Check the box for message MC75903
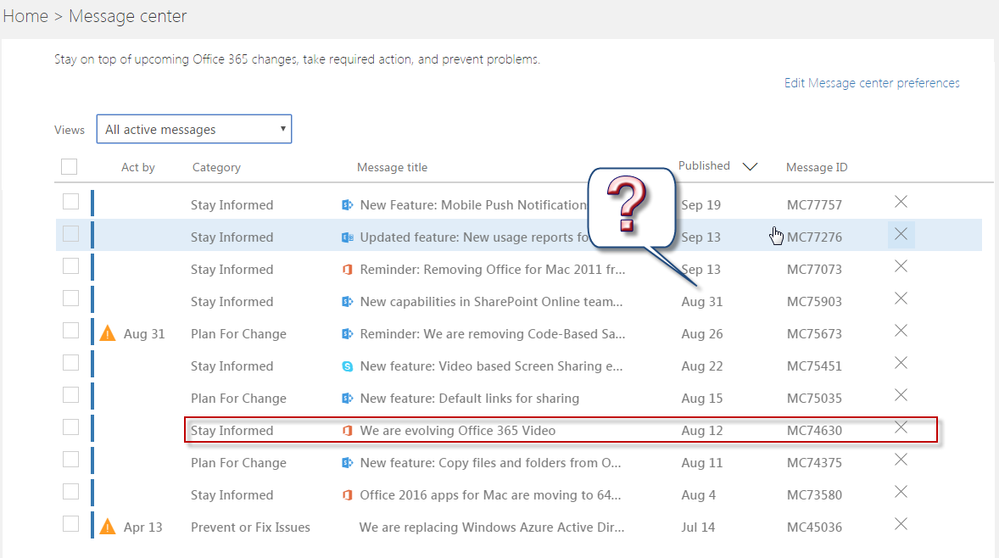 [x=71, y=298]
